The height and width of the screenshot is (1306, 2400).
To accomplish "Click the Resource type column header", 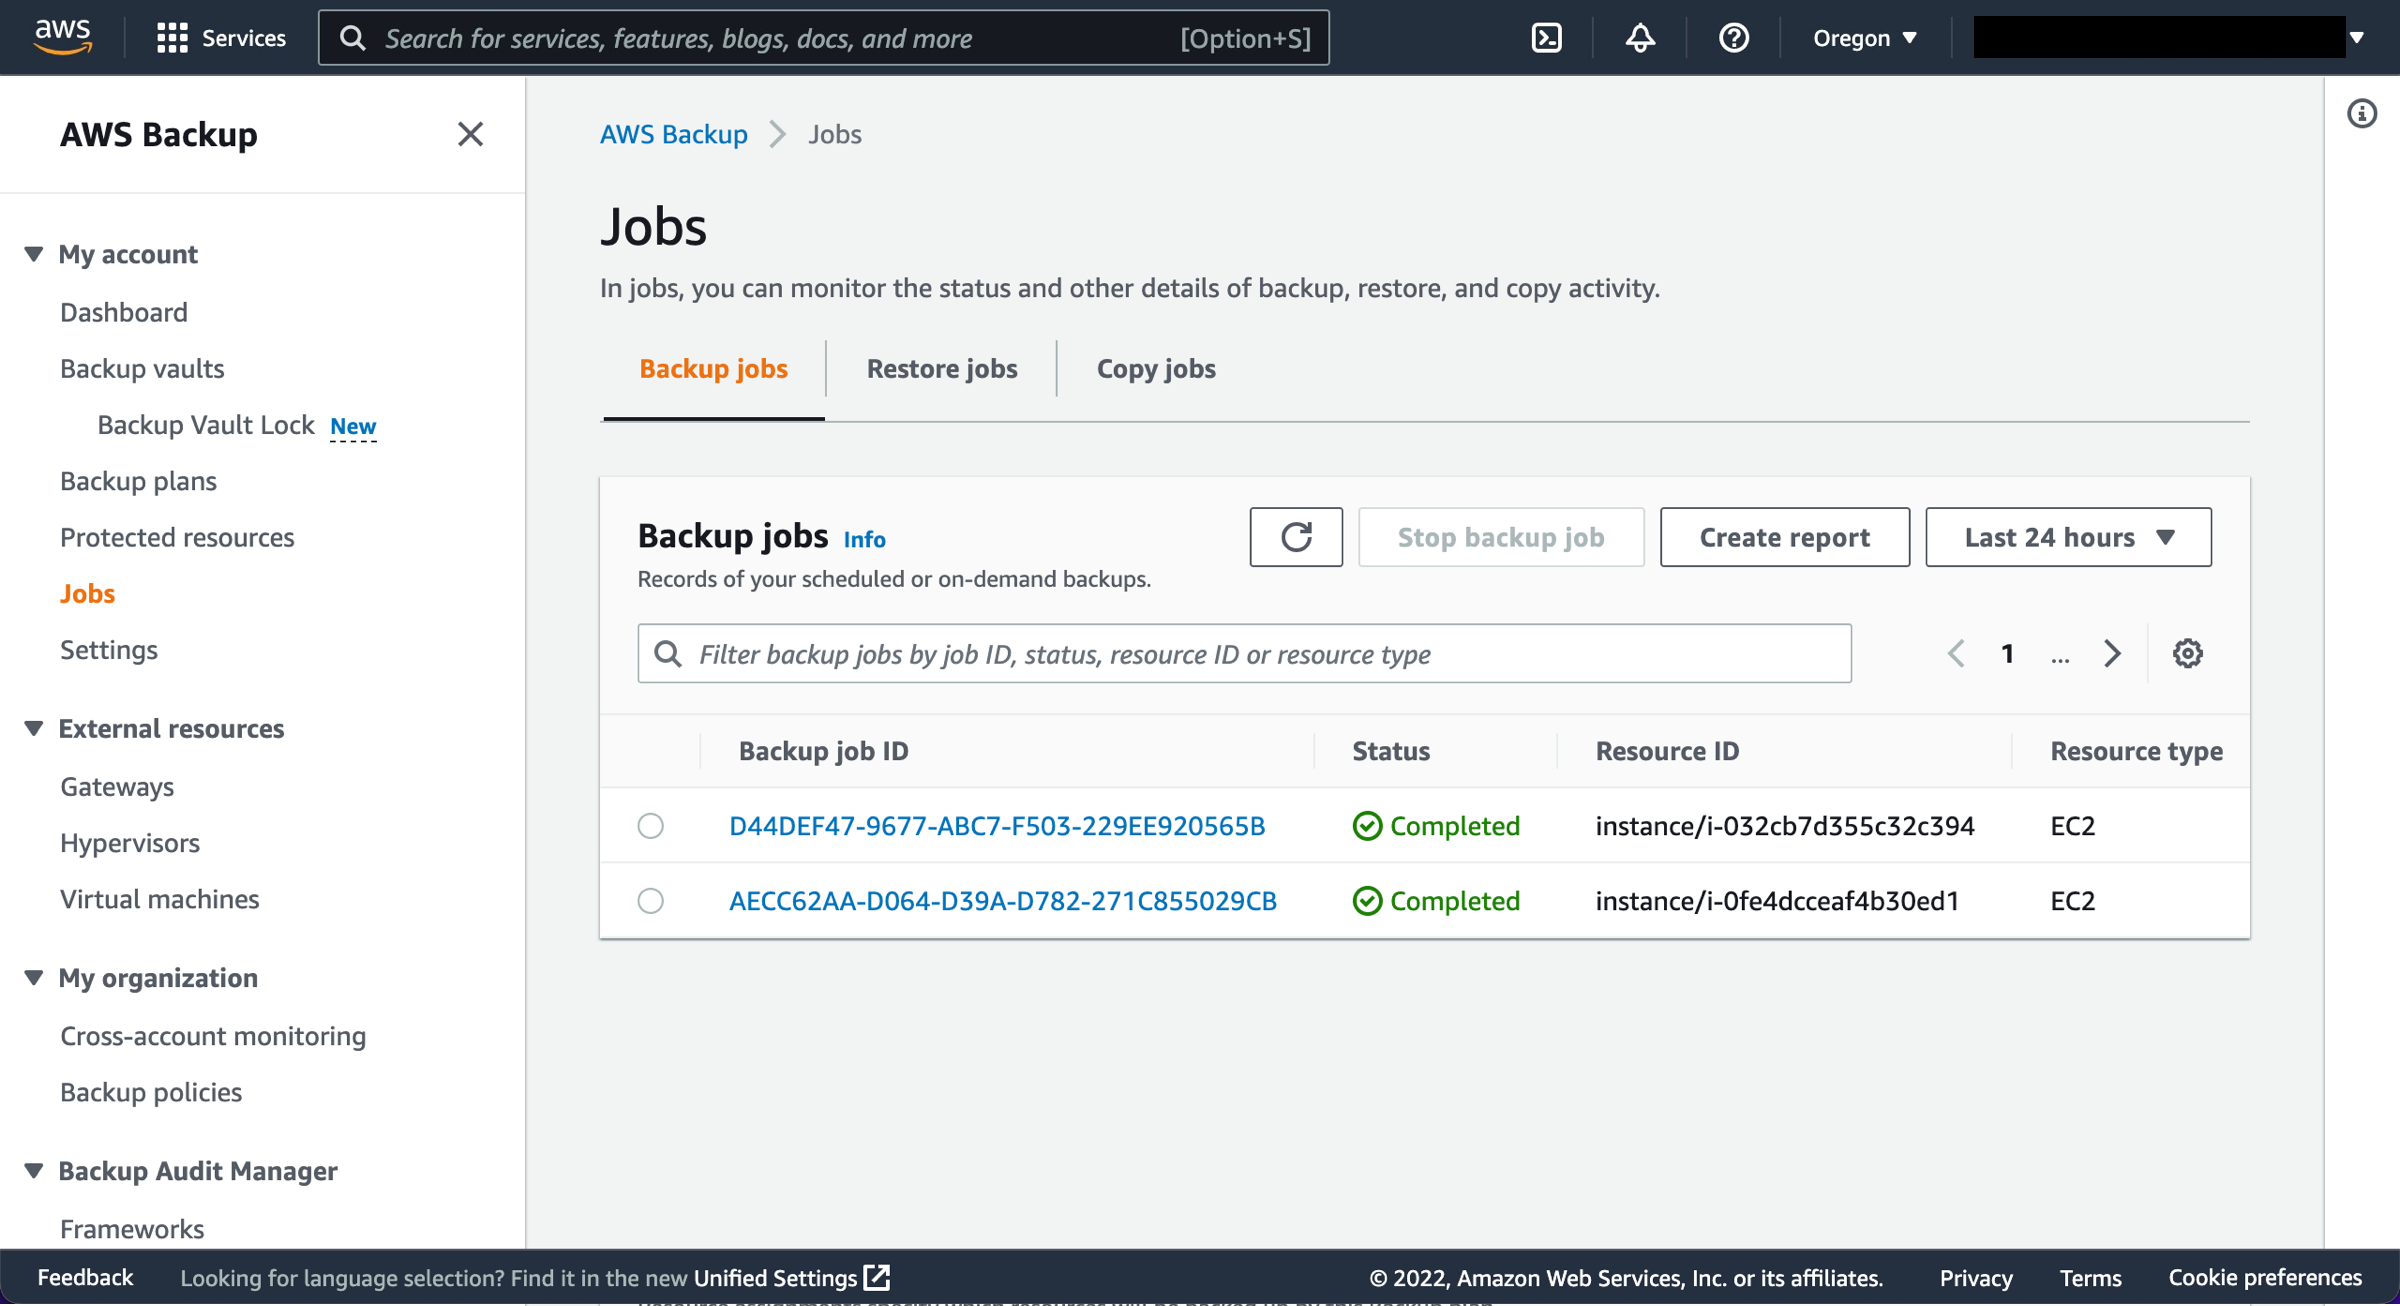I will click(x=2136, y=750).
